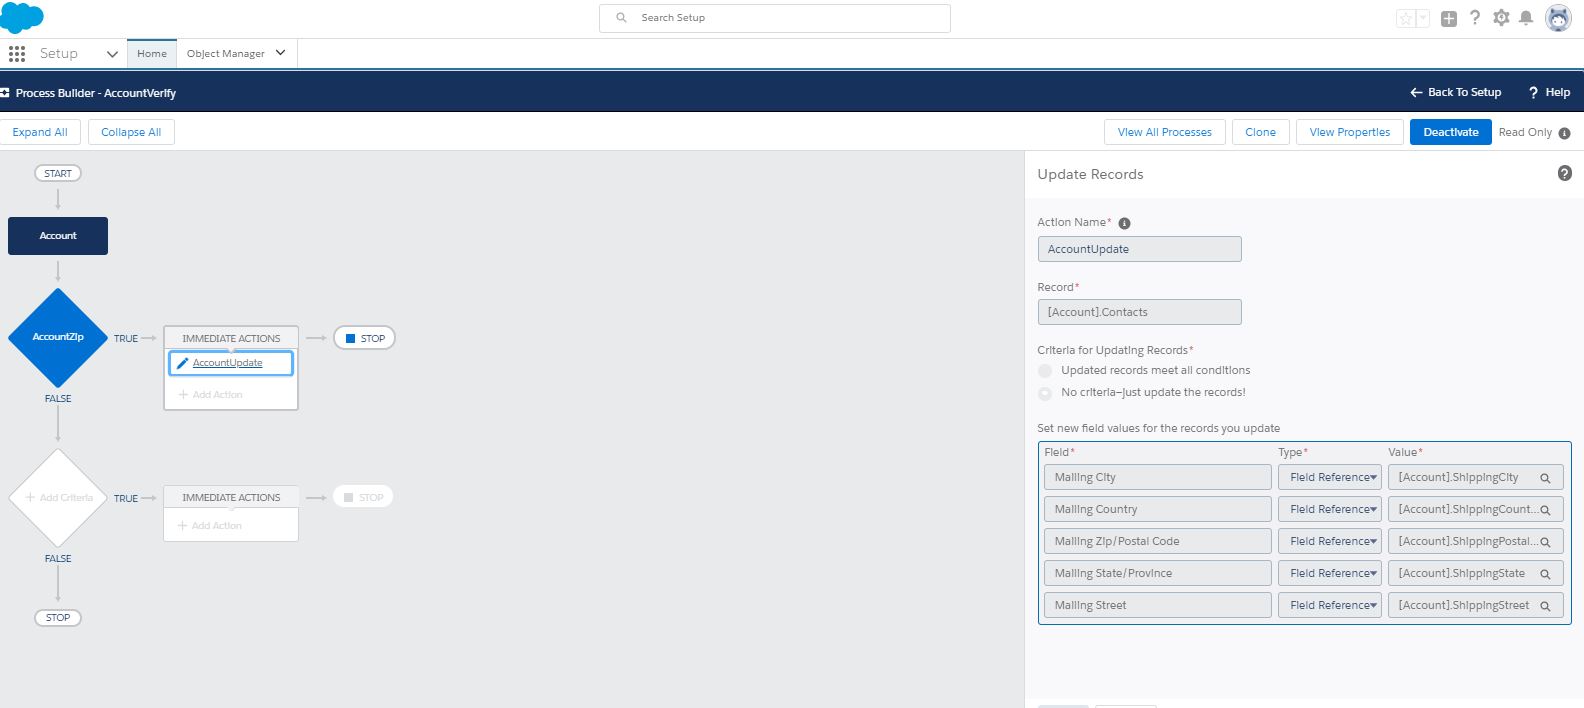
Task: Expand the favorites list dropdown arrow
Action: pos(1422,18)
